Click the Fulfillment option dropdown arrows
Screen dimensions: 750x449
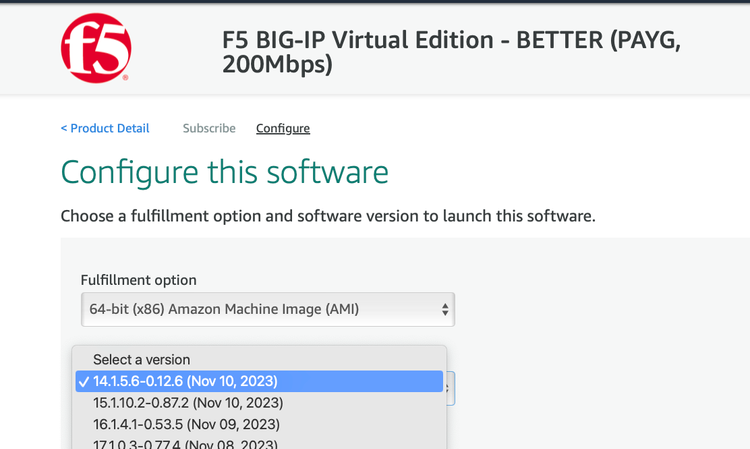coord(445,310)
